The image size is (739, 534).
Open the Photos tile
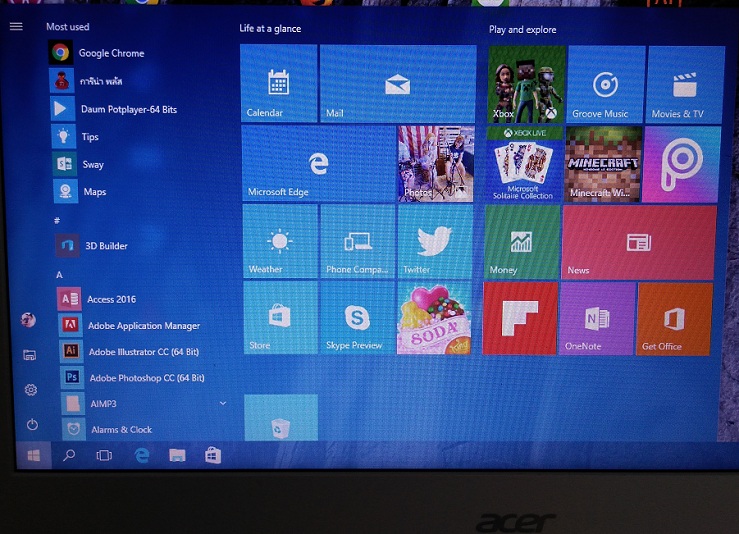(436, 164)
